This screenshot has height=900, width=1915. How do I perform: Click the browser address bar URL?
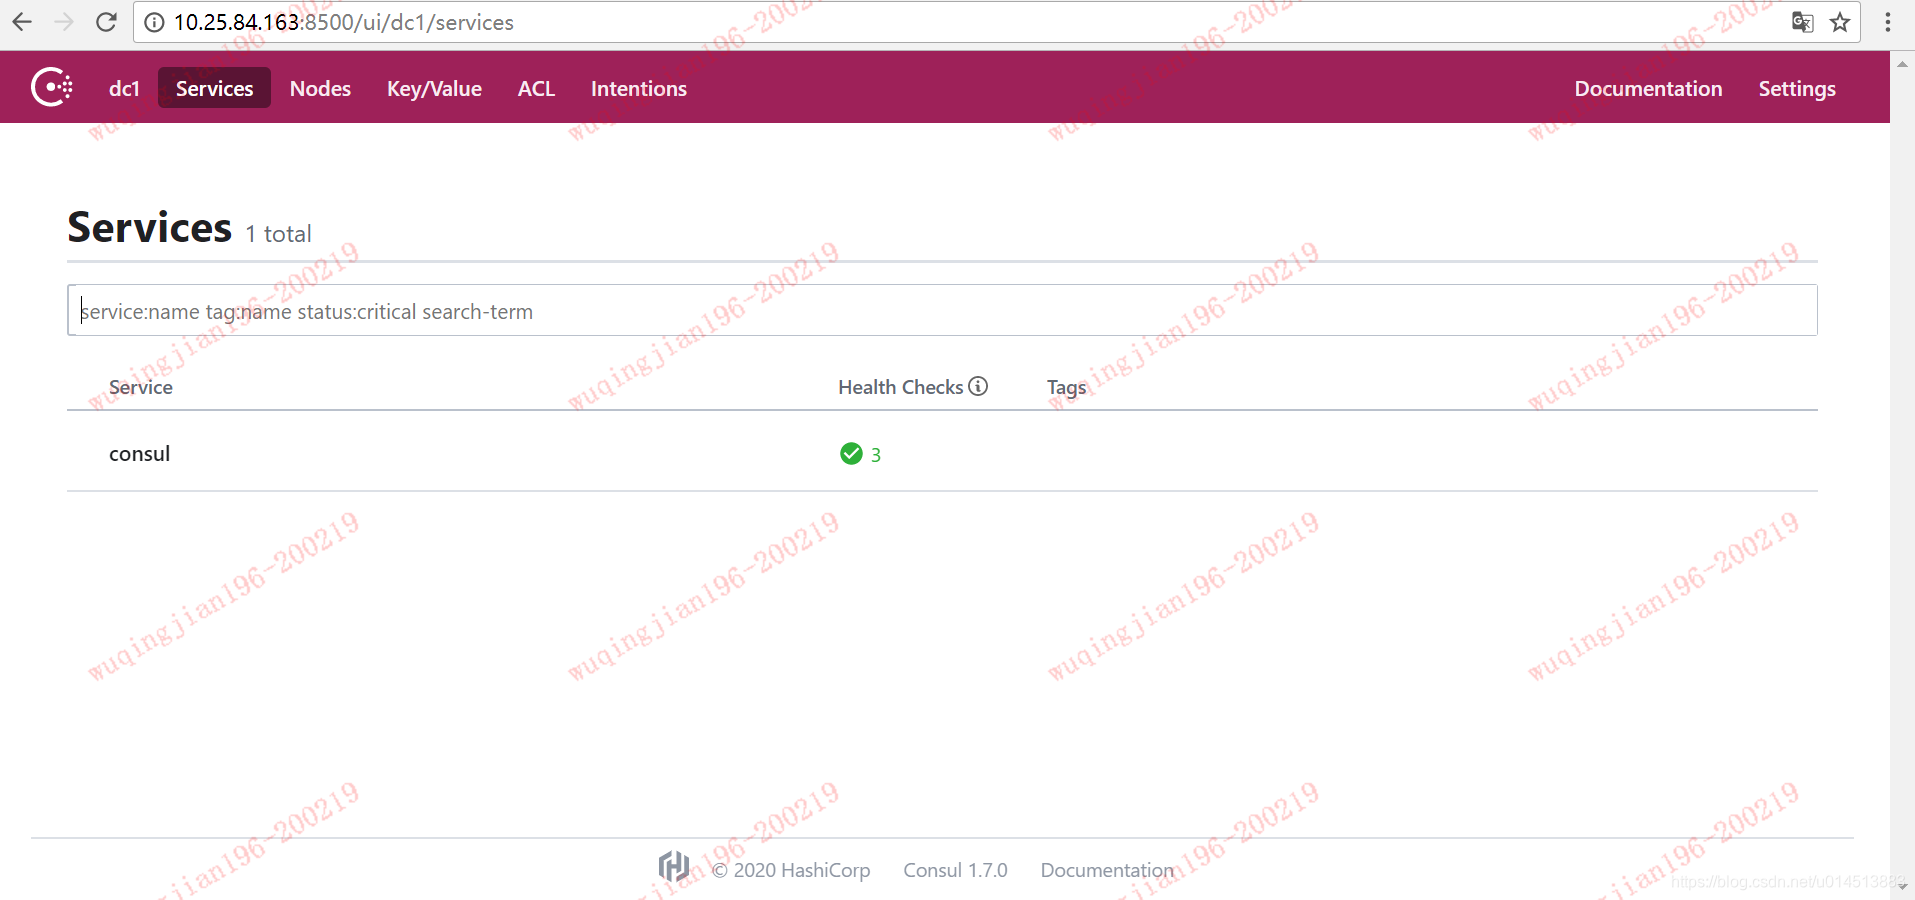(x=344, y=22)
